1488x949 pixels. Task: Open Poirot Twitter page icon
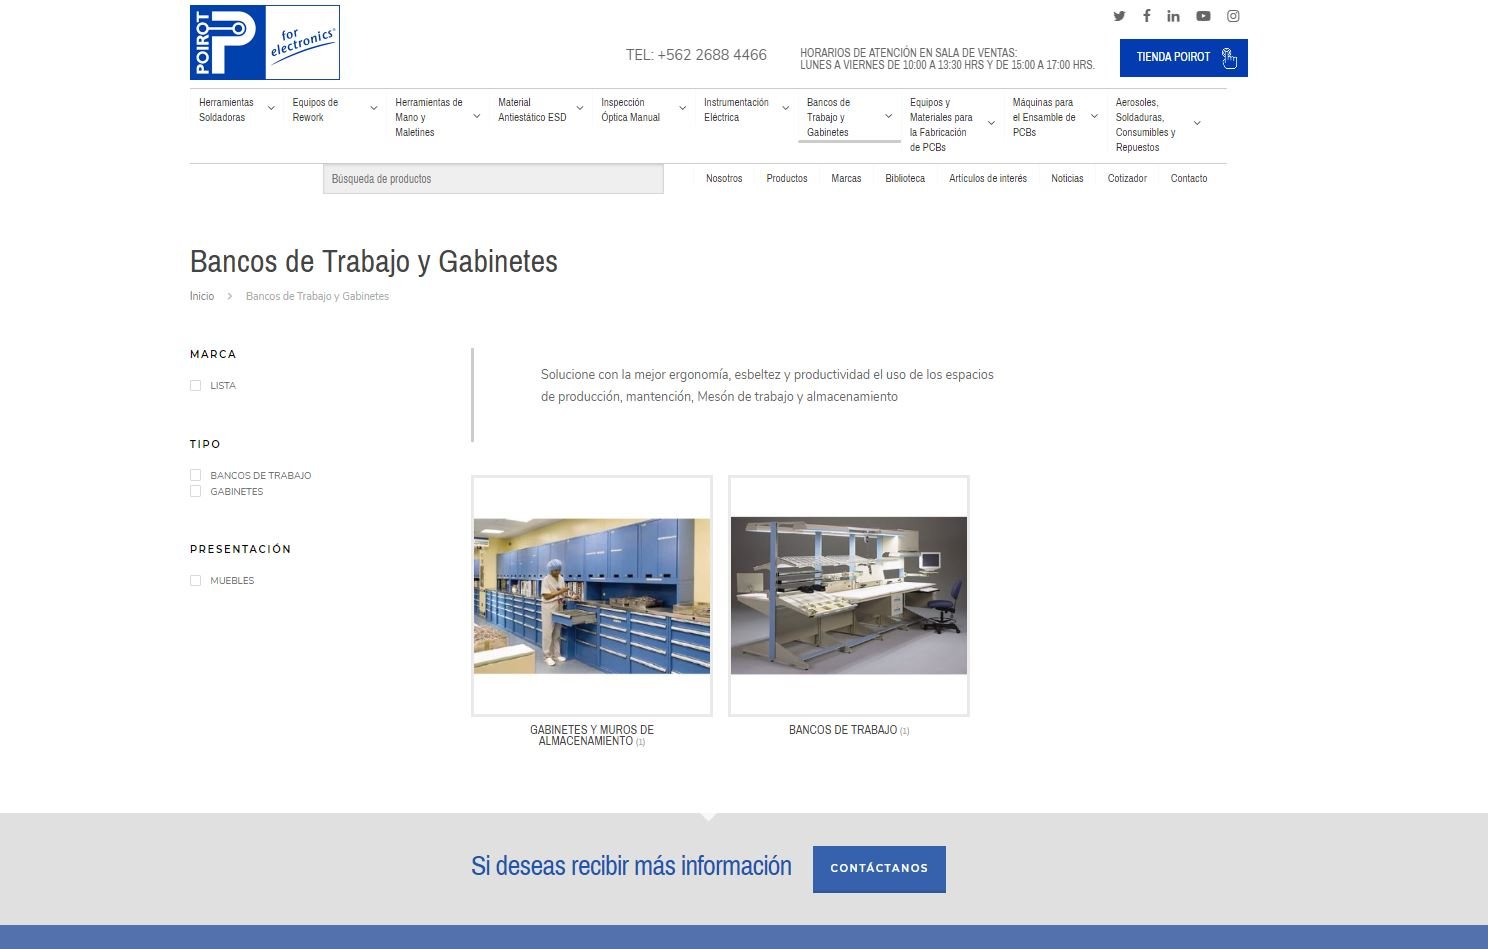tap(1119, 16)
